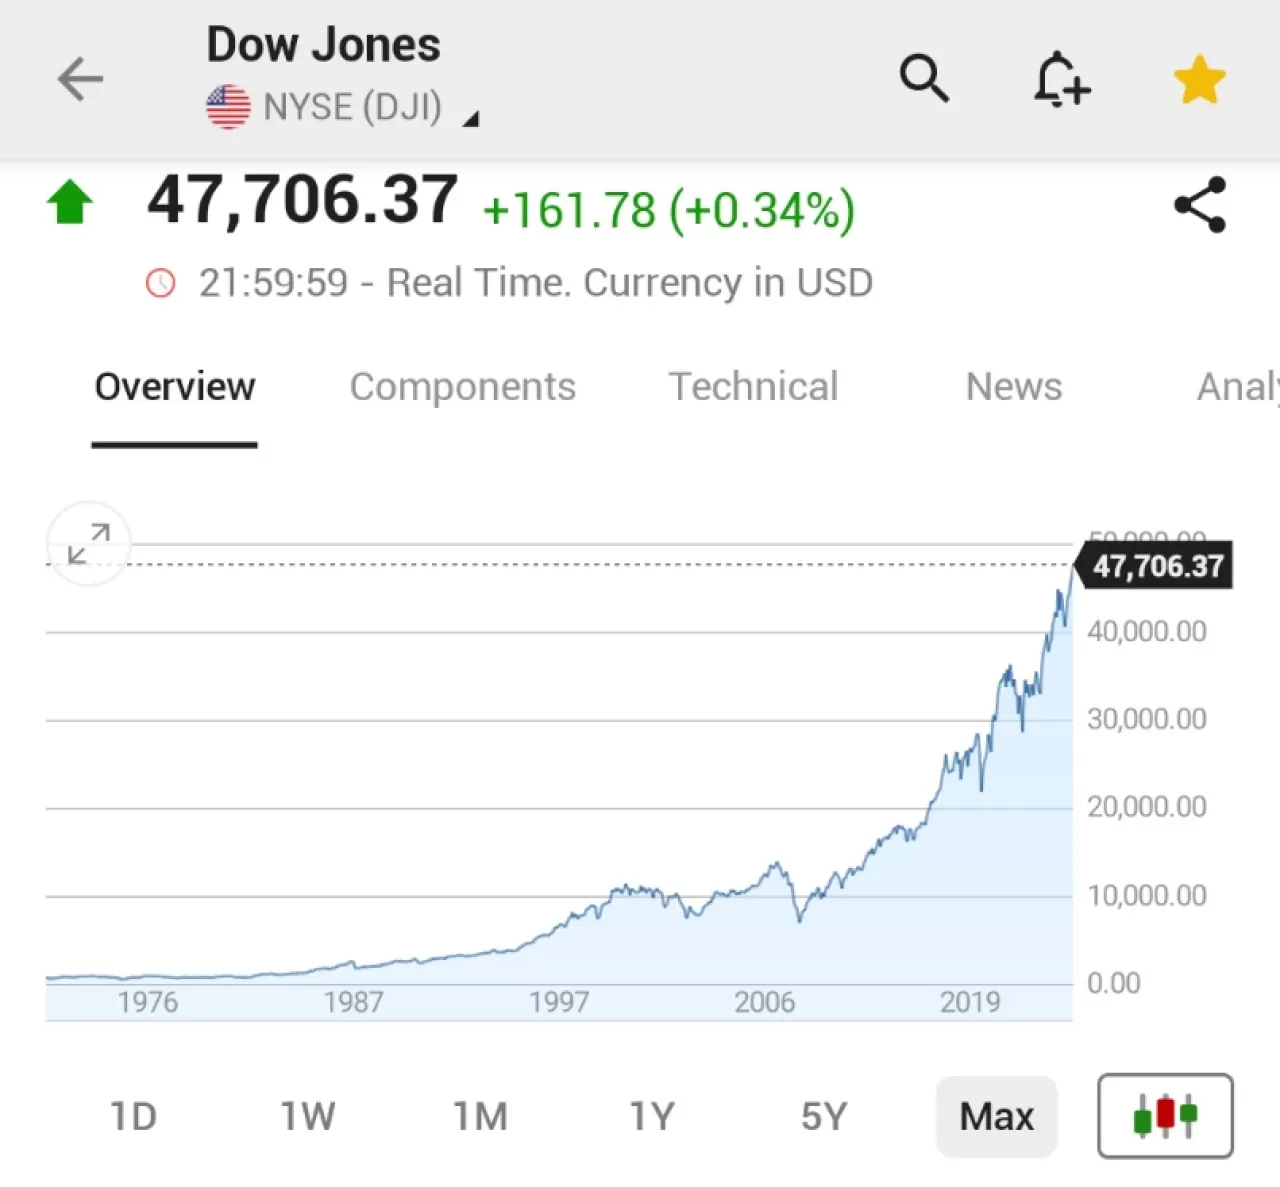This screenshot has width=1280, height=1187.
Task: Switch chart to candlestick mode
Action: click(x=1164, y=1115)
